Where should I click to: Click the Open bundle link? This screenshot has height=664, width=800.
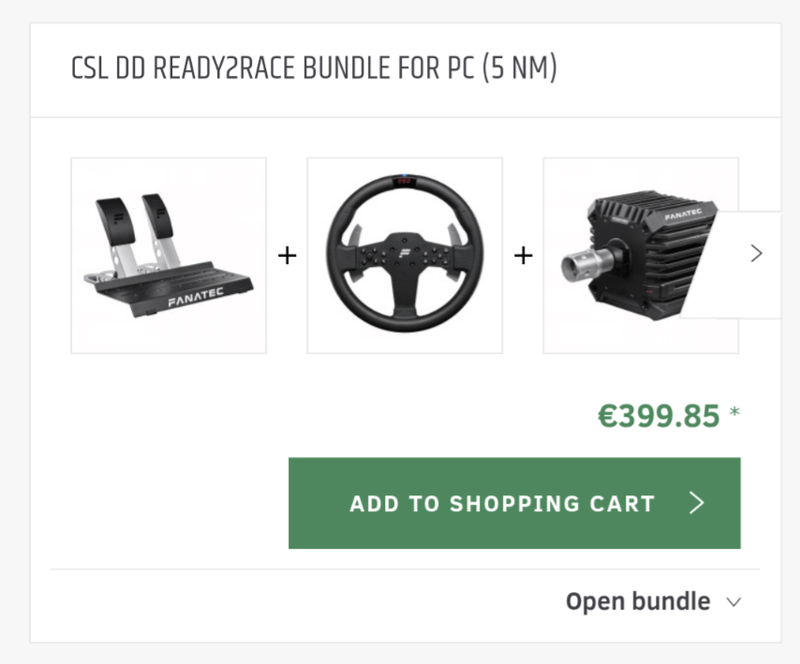638,602
